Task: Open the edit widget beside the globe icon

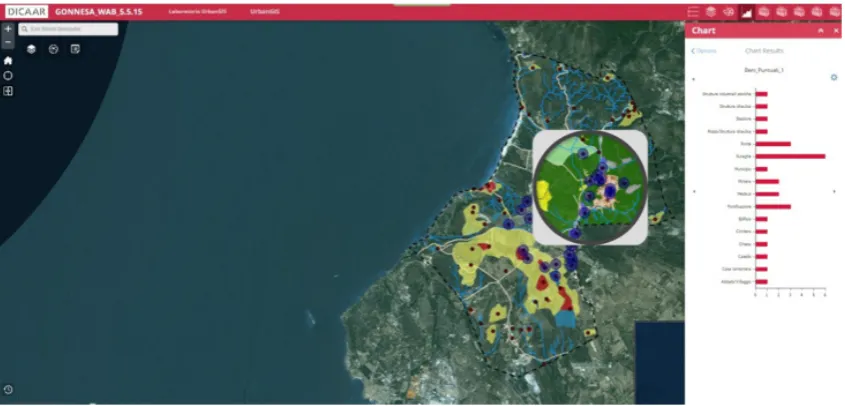Action: (75, 49)
